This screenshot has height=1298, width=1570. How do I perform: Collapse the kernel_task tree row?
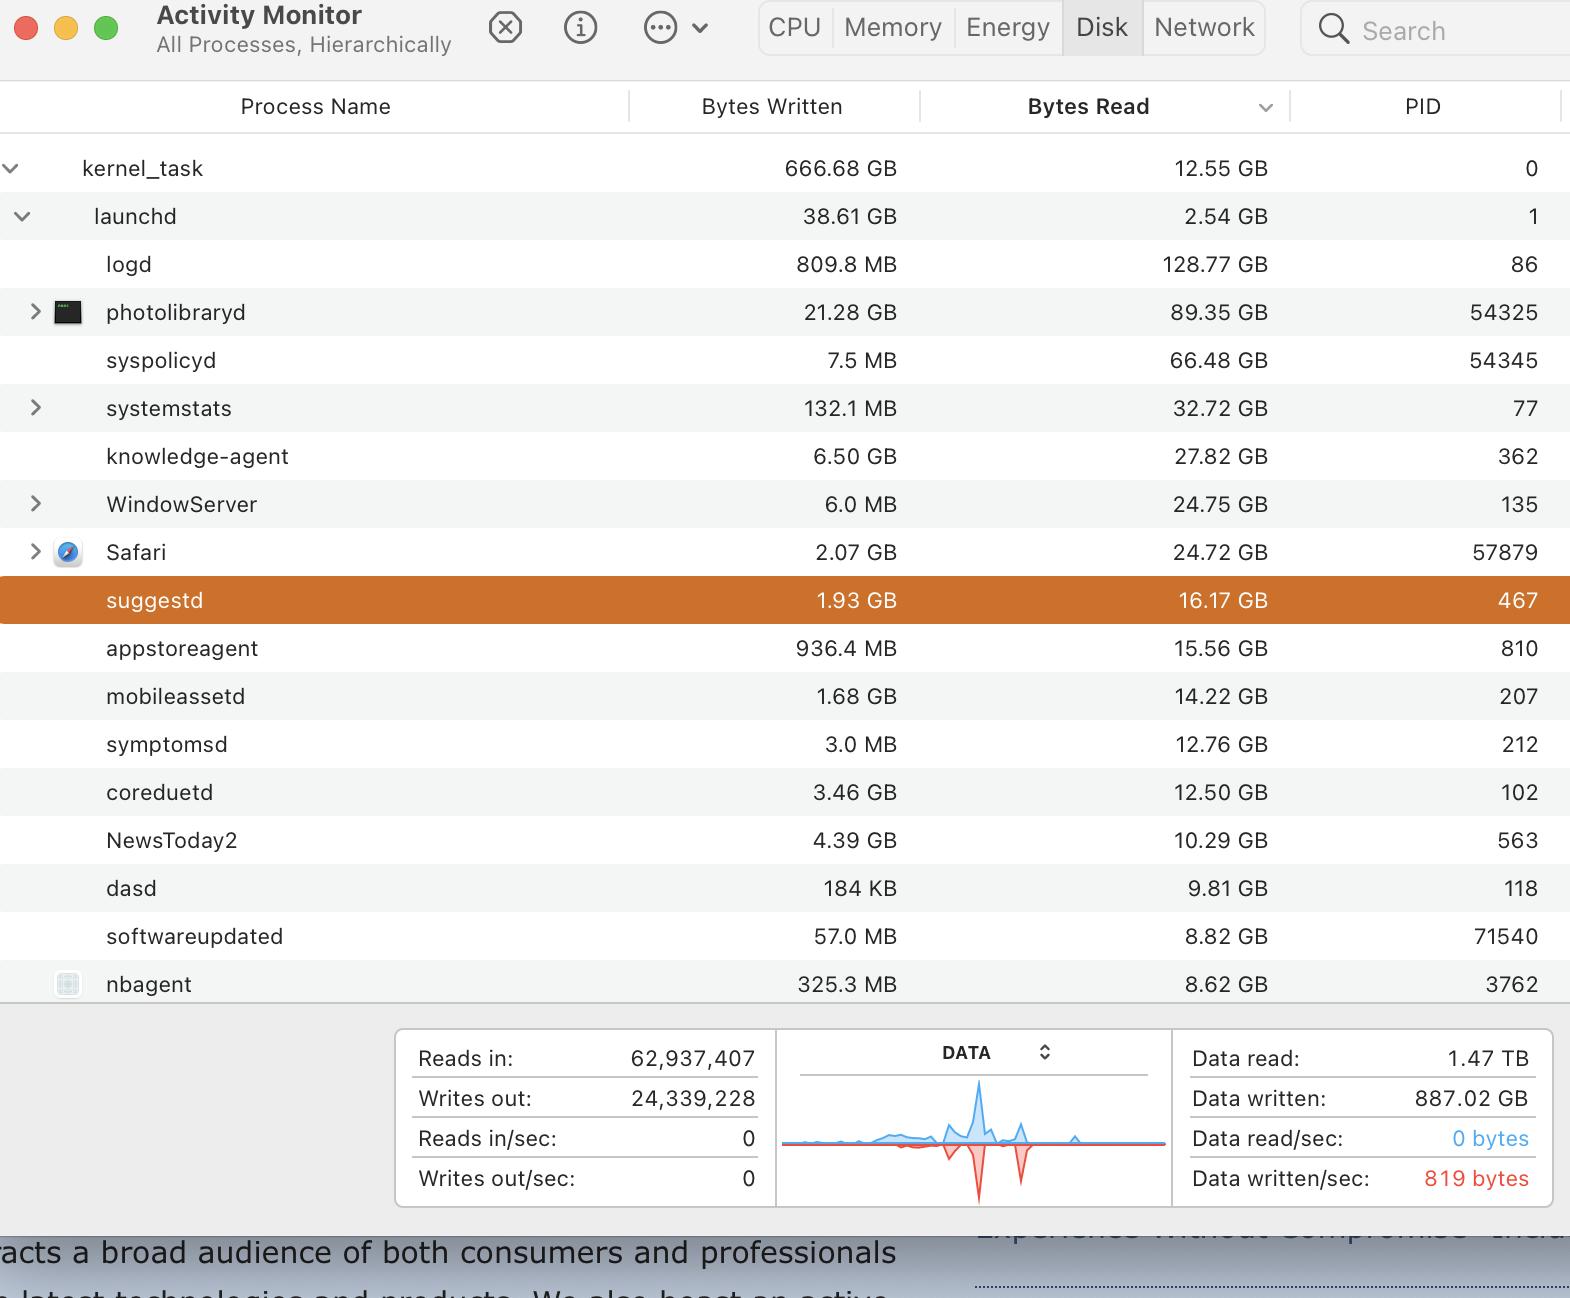click(11, 168)
